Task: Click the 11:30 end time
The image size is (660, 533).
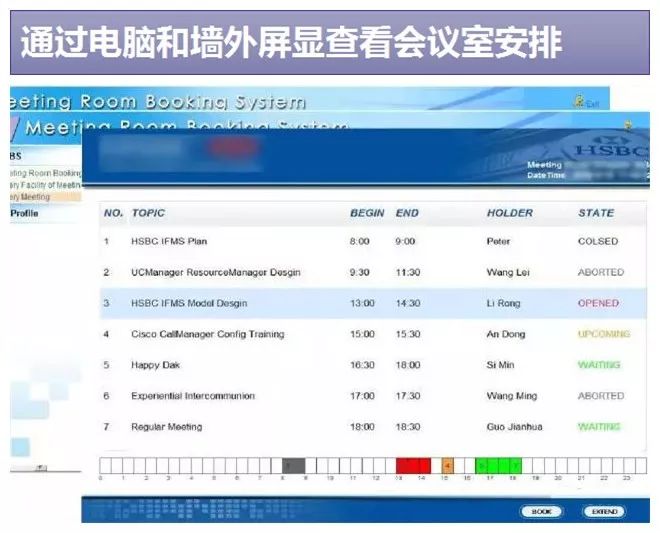Action: (407, 272)
